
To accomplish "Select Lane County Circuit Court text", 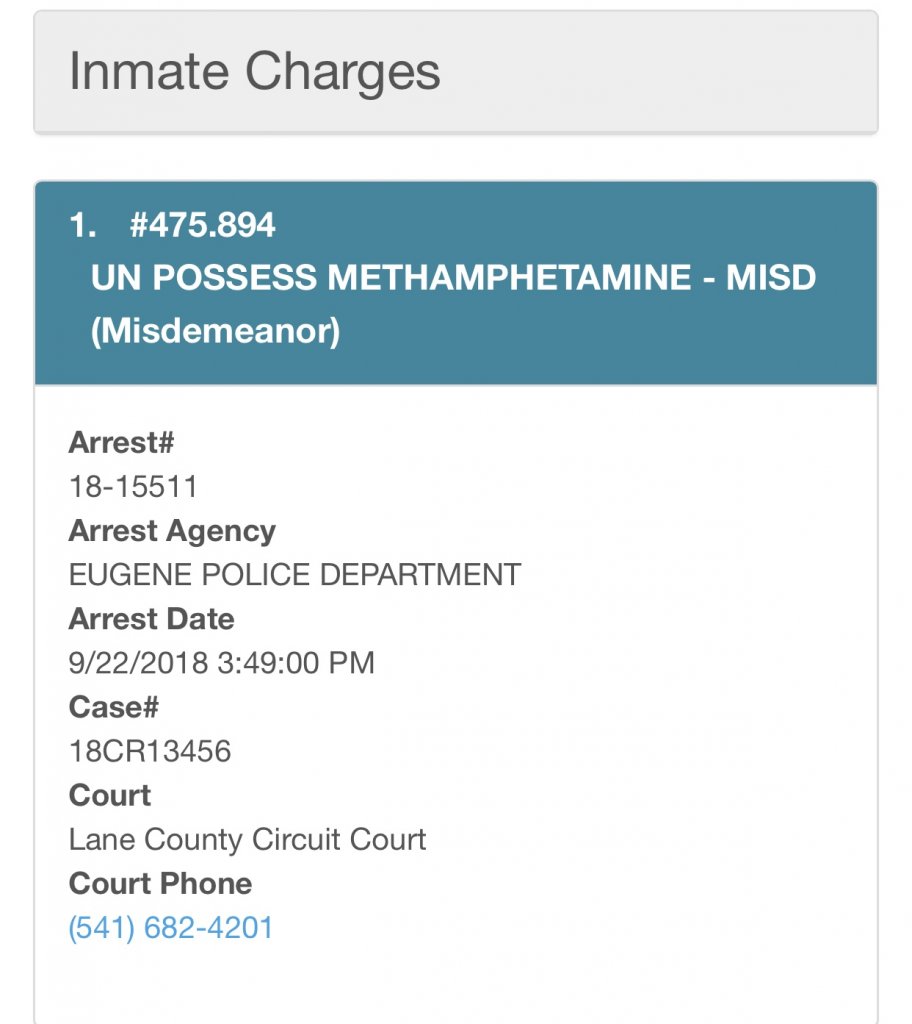I will [x=247, y=839].
